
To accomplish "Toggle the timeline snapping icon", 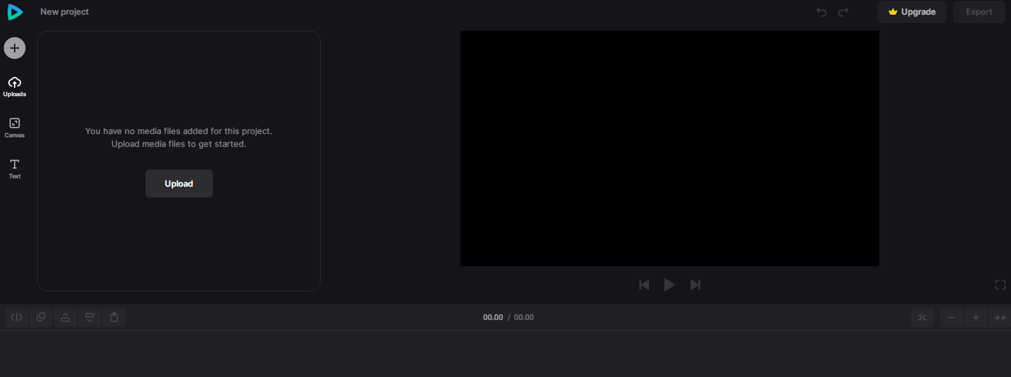I will (x=922, y=317).
